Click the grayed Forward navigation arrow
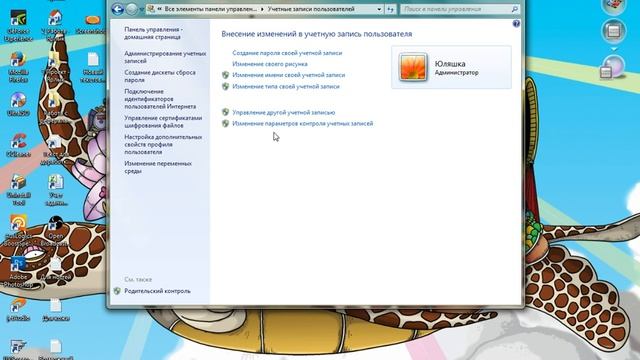 [x=132, y=9]
